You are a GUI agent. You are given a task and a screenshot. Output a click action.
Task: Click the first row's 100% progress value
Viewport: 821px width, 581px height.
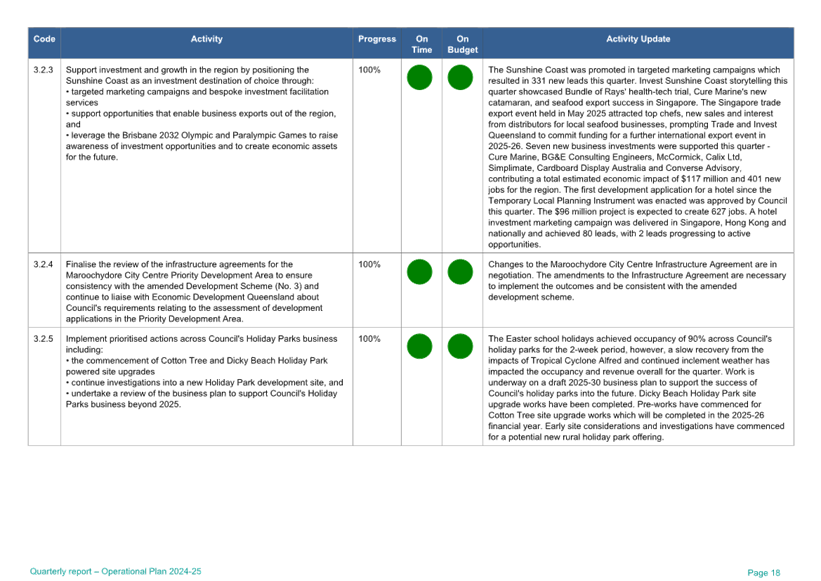point(369,69)
